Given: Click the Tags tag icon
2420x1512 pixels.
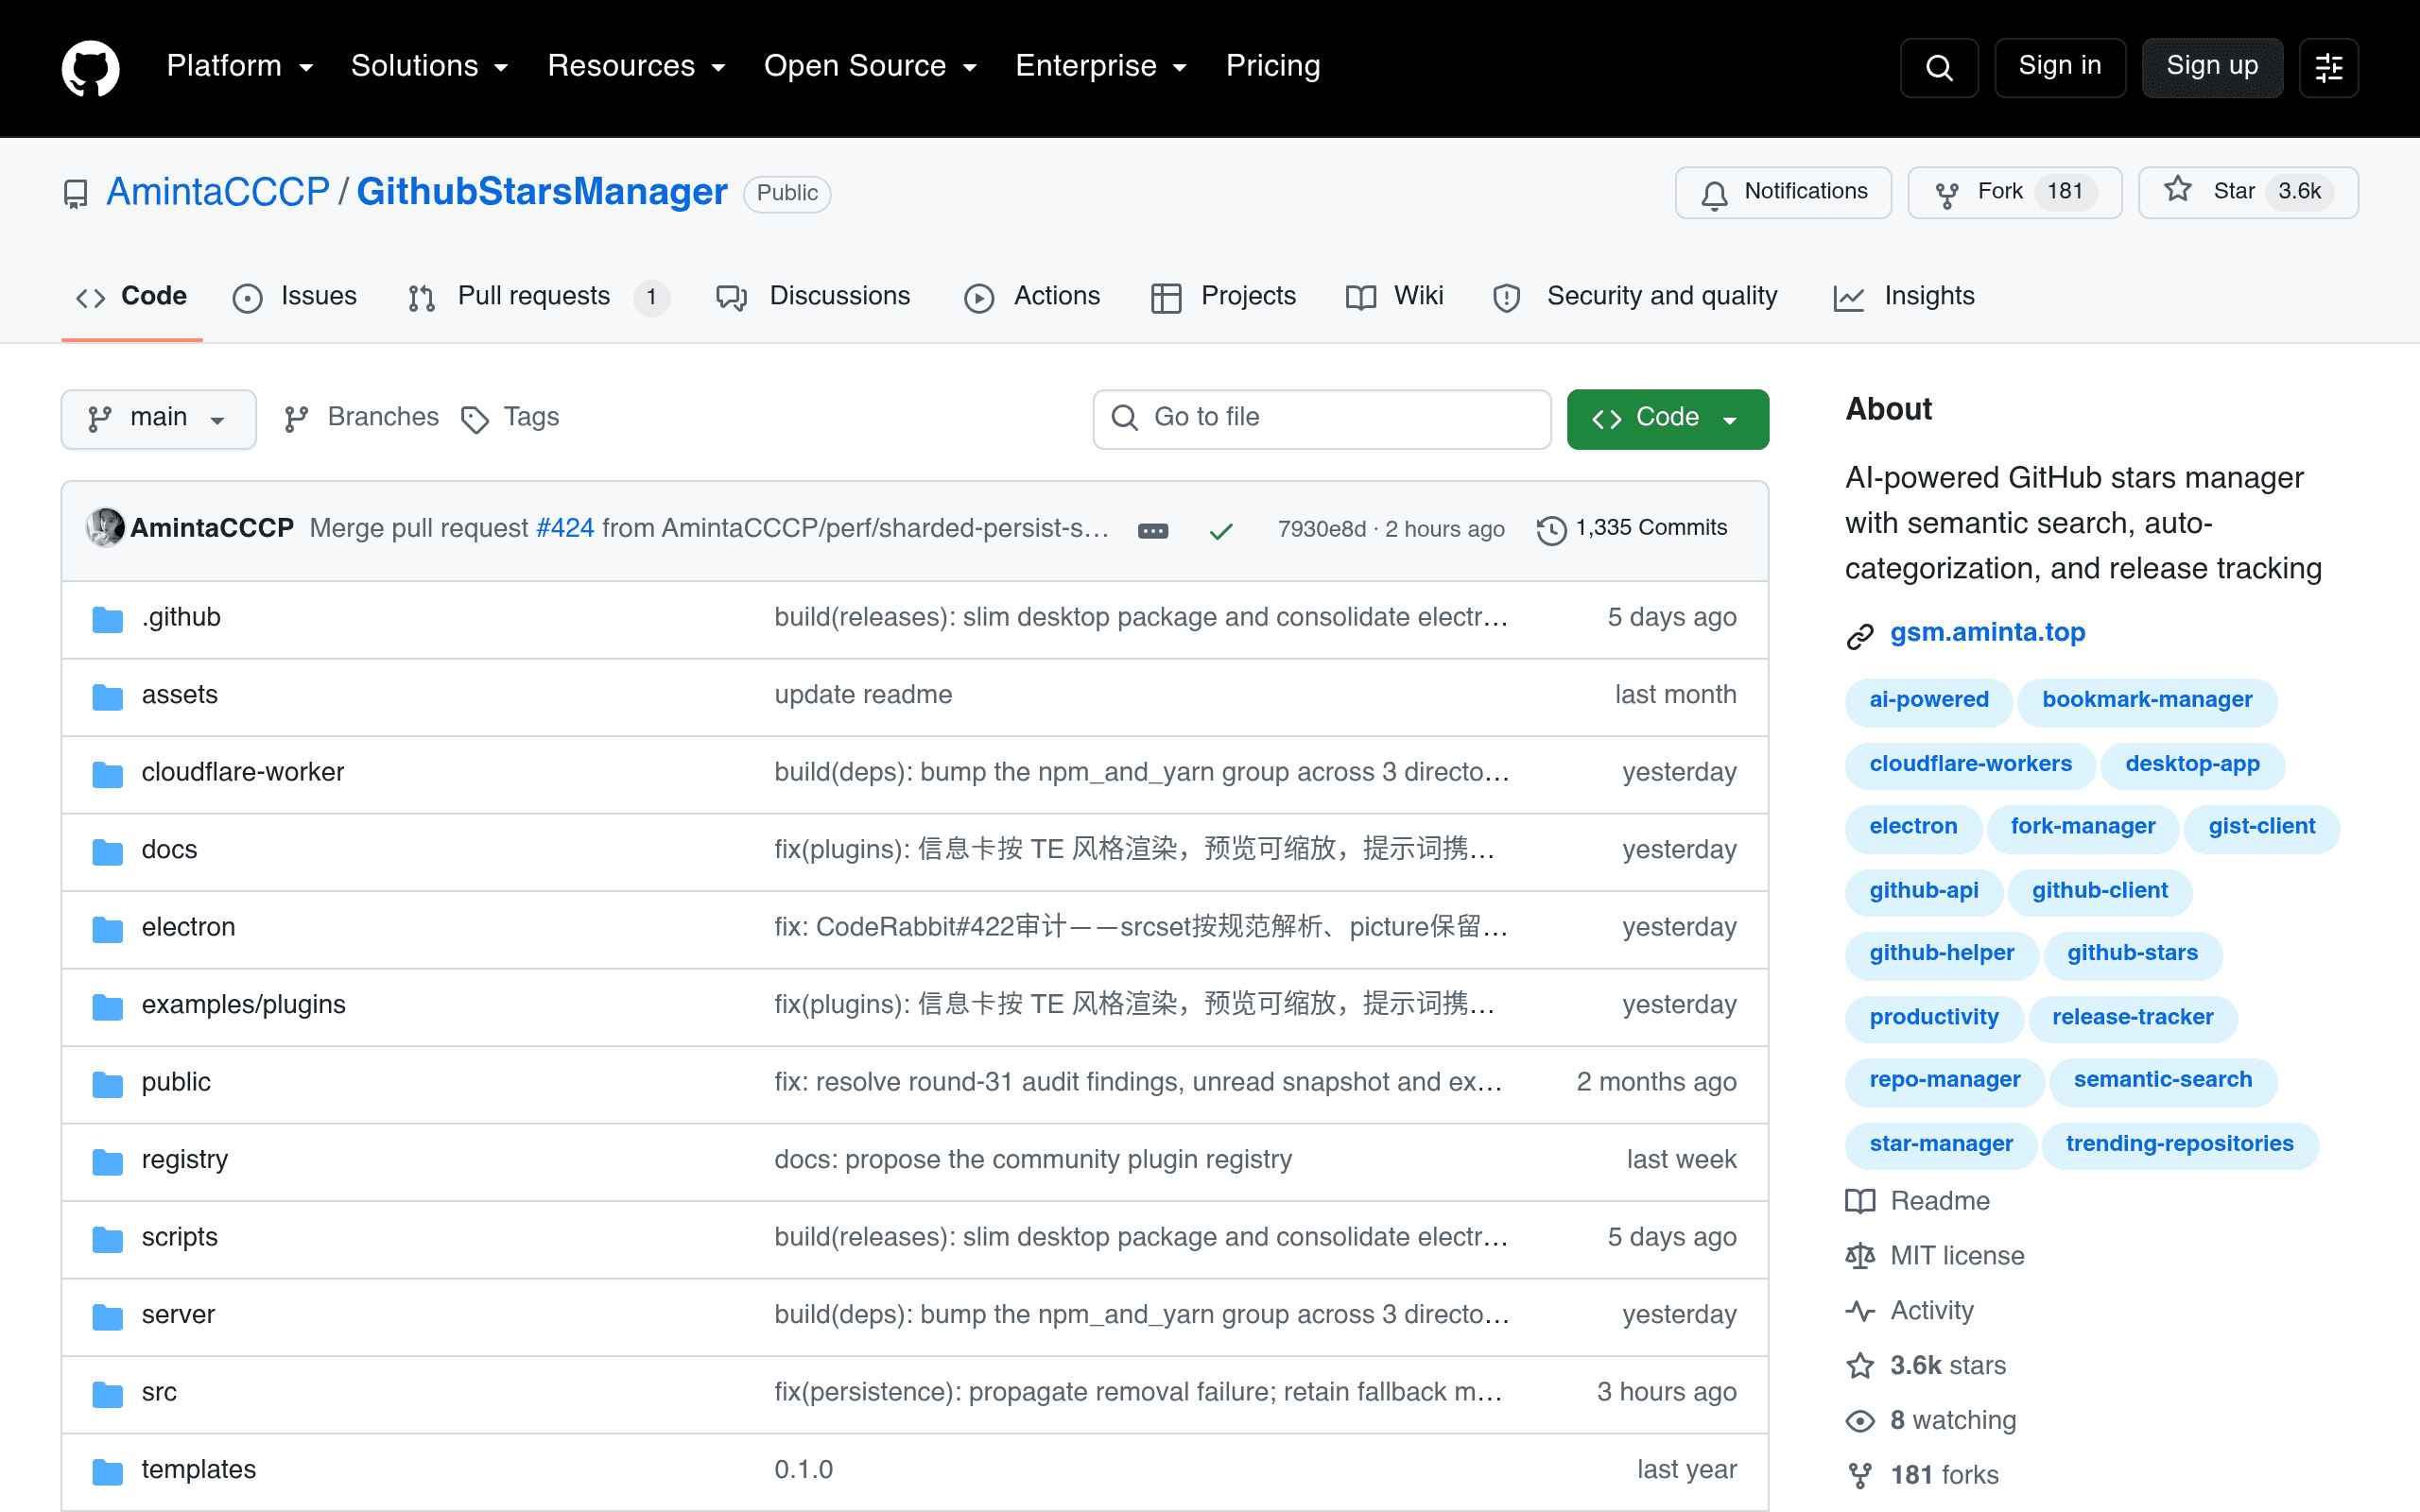Looking at the screenshot, I should click(474, 420).
